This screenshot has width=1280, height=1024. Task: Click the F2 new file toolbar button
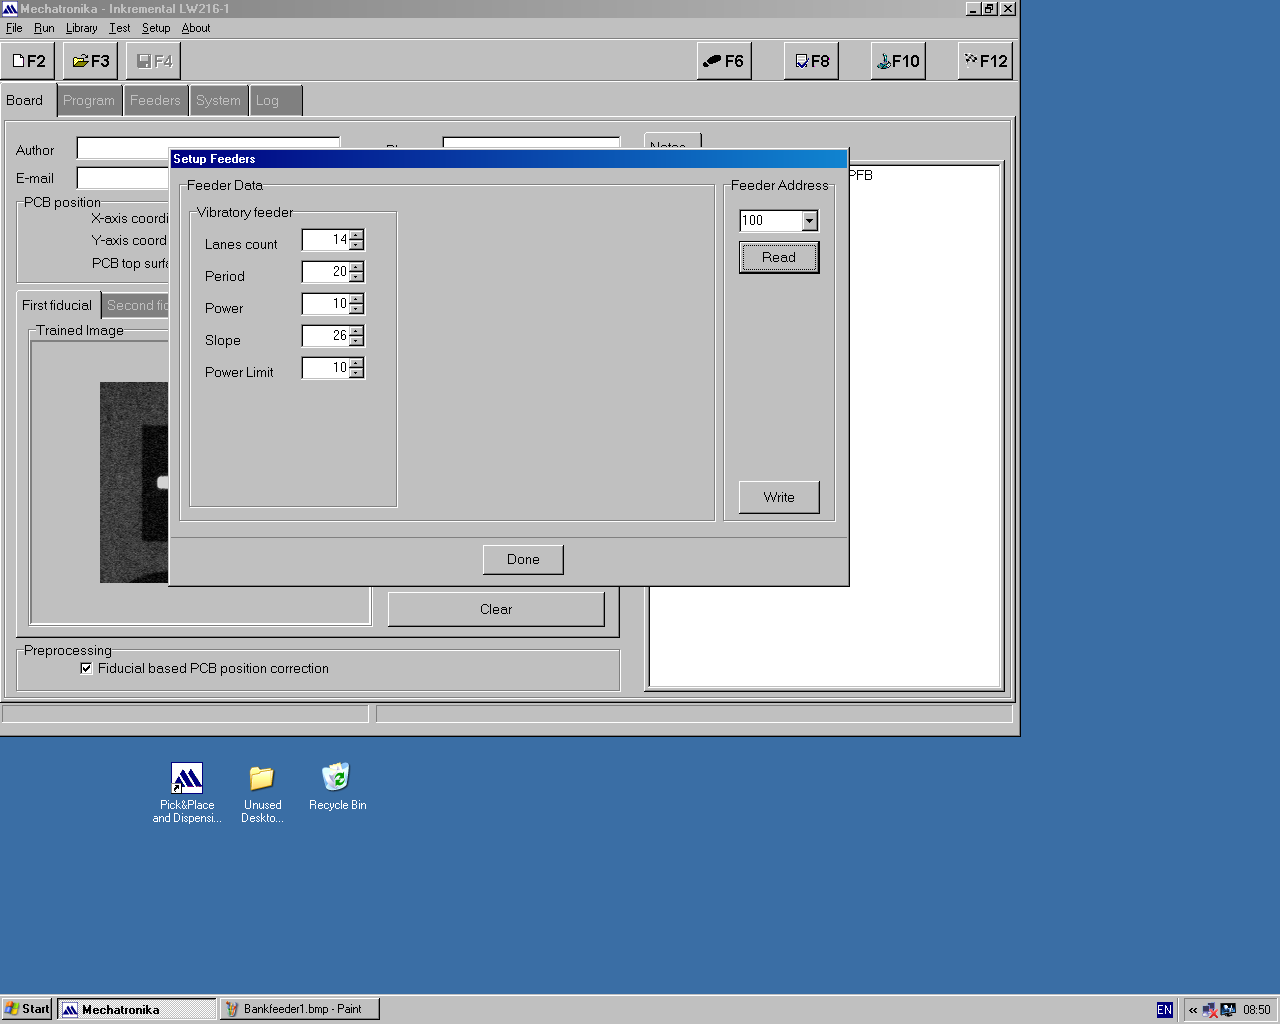point(28,61)
